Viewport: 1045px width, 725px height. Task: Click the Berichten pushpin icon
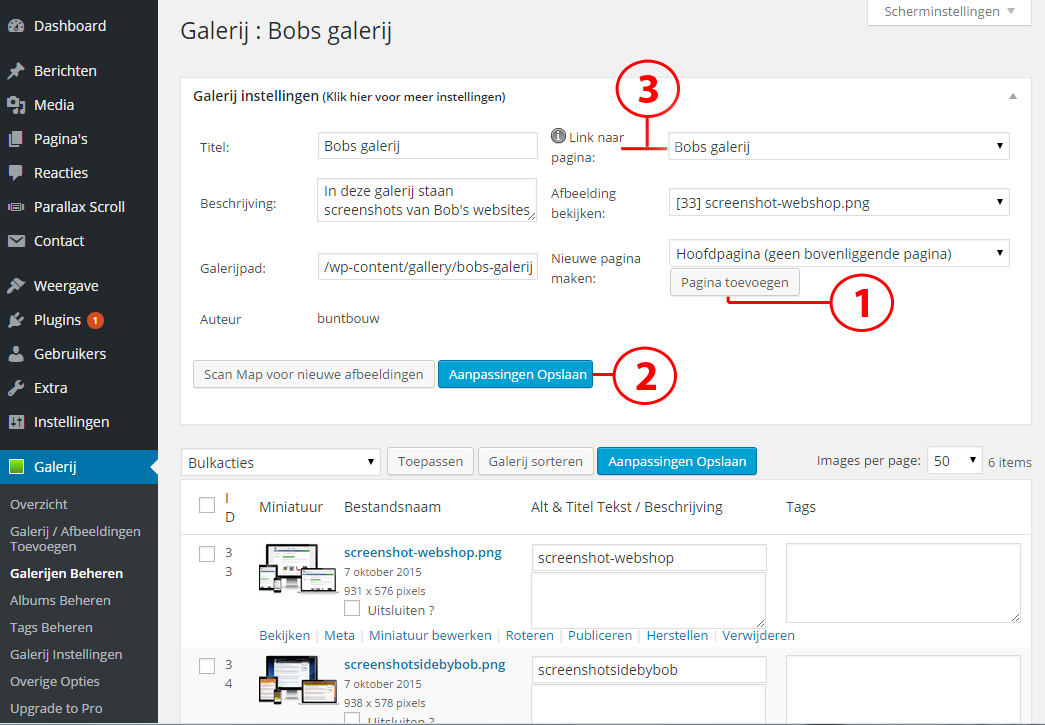pyautogui.click(x=16, y=71)
